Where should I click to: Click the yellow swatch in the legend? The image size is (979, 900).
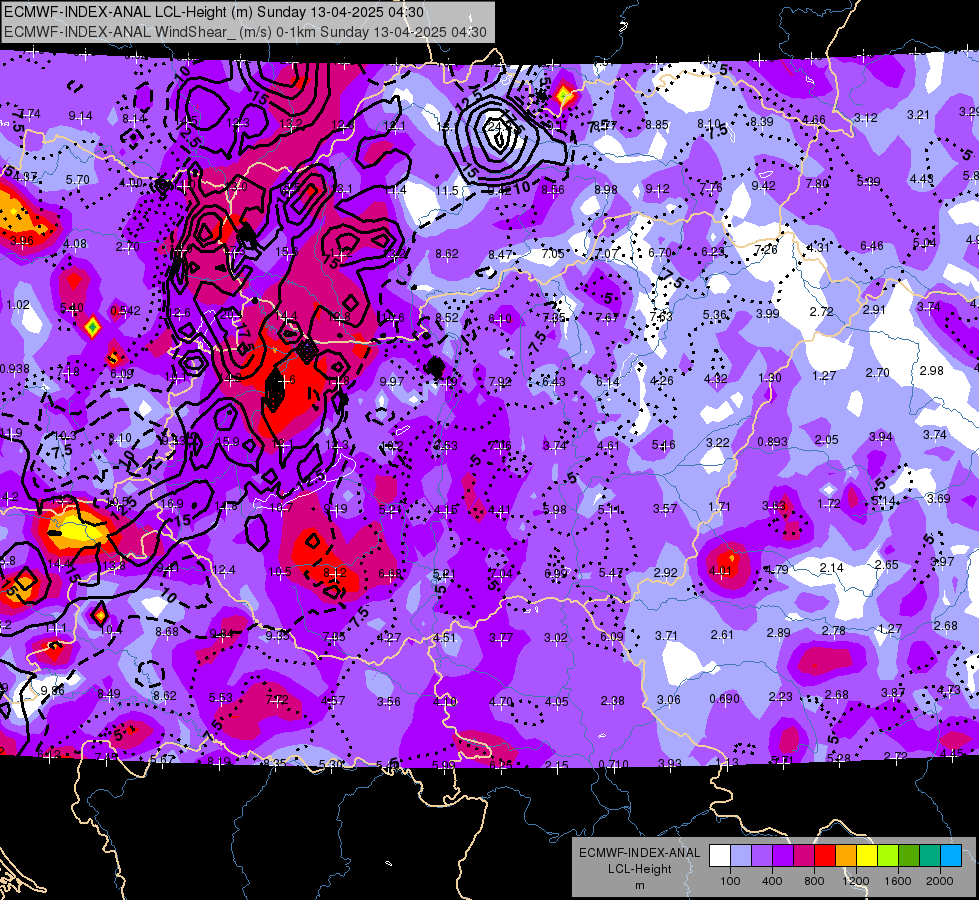point(867,856)
